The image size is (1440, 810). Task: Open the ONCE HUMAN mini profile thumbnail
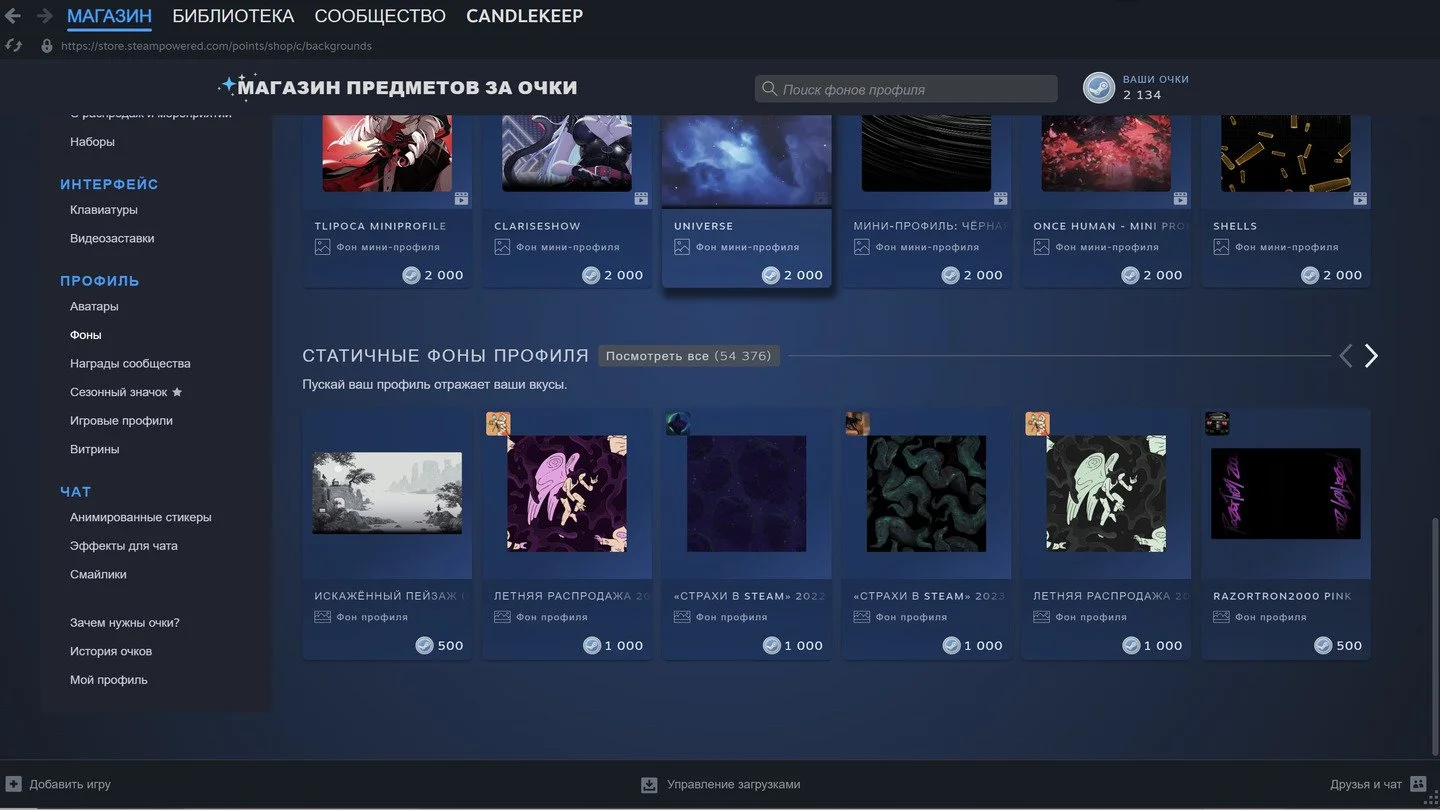pyautogui.click(x=1106, y=153)
